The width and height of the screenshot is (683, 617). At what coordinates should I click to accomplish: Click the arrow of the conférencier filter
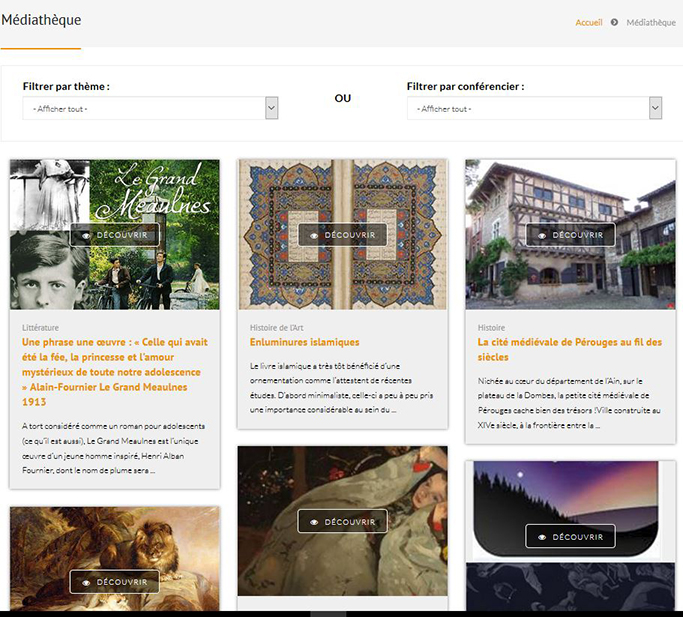(655, 108)
